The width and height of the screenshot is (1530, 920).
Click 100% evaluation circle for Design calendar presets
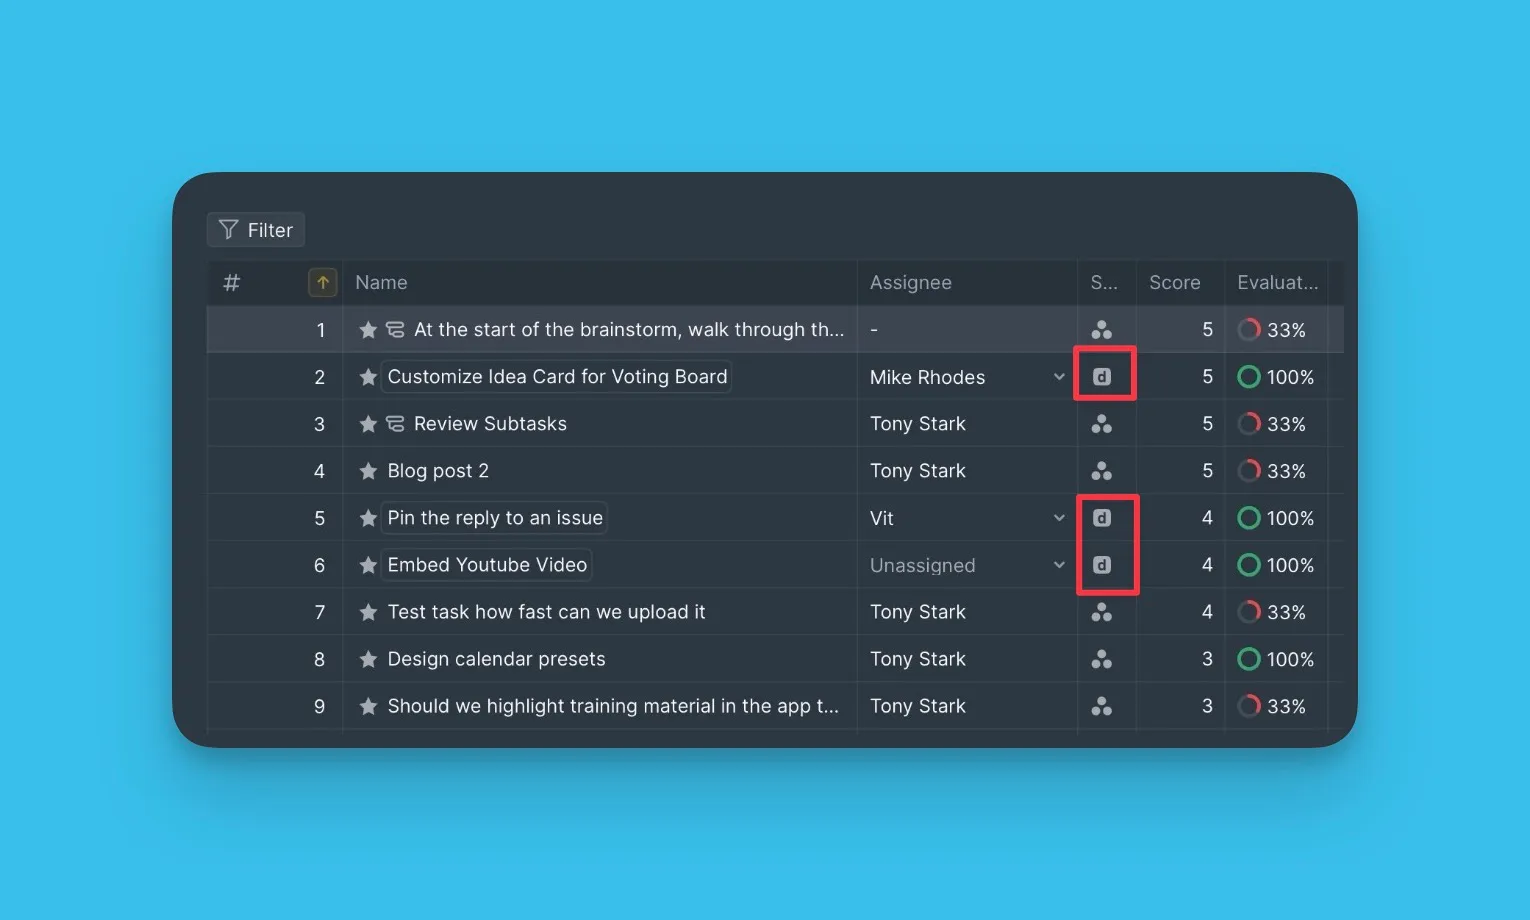[x=1248, y=659]
